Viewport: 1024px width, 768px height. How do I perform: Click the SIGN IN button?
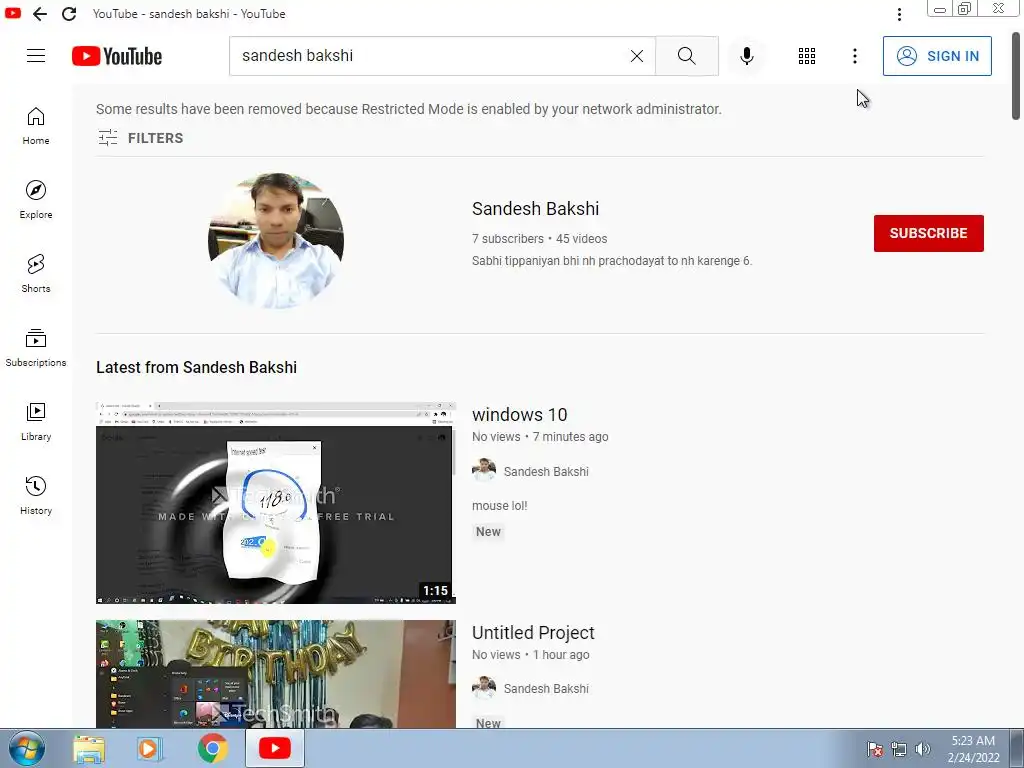[x=937, y=56]
